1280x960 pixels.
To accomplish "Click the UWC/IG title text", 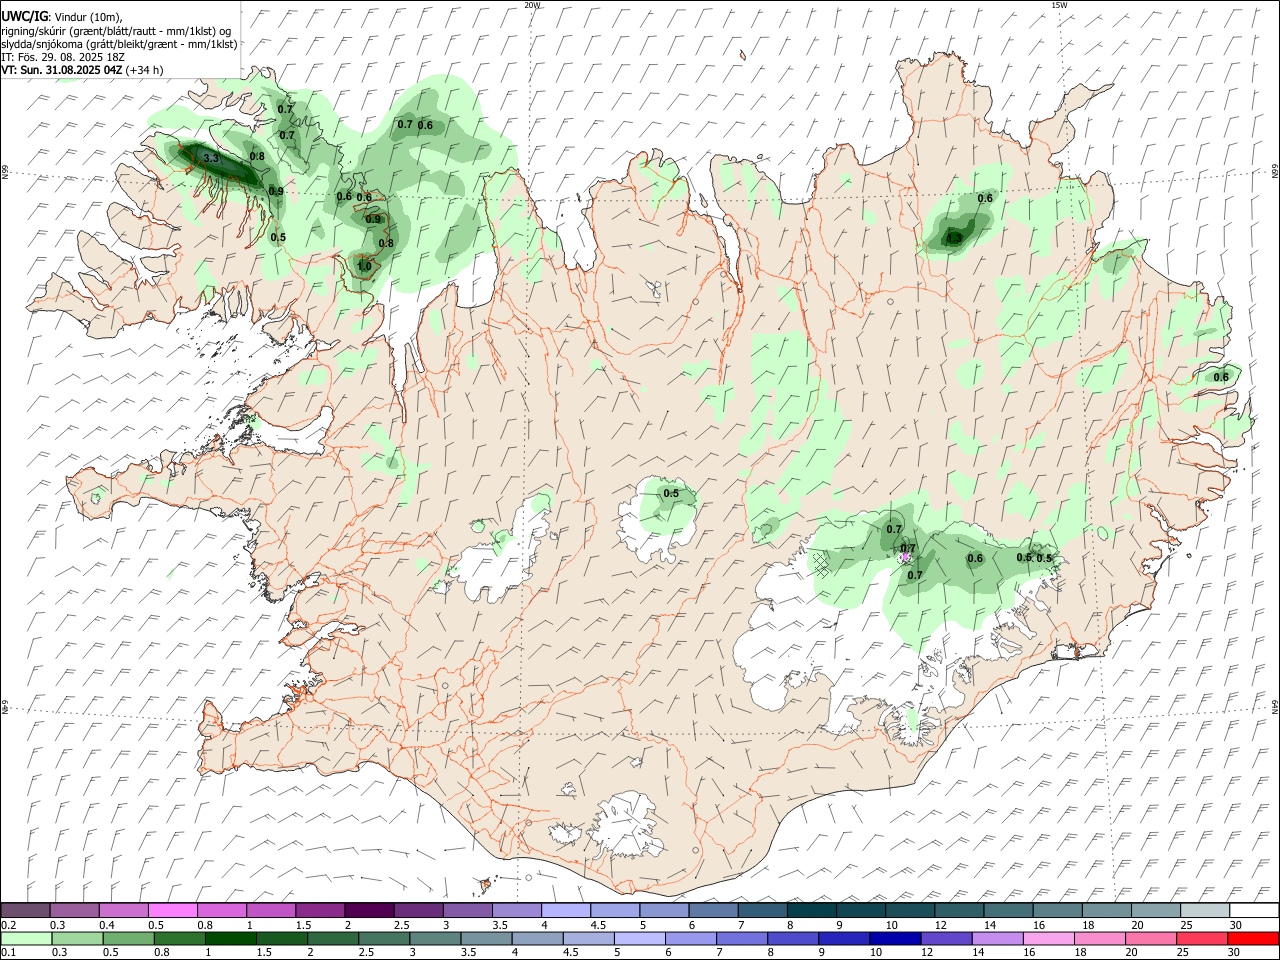I will tap(24, 16).
